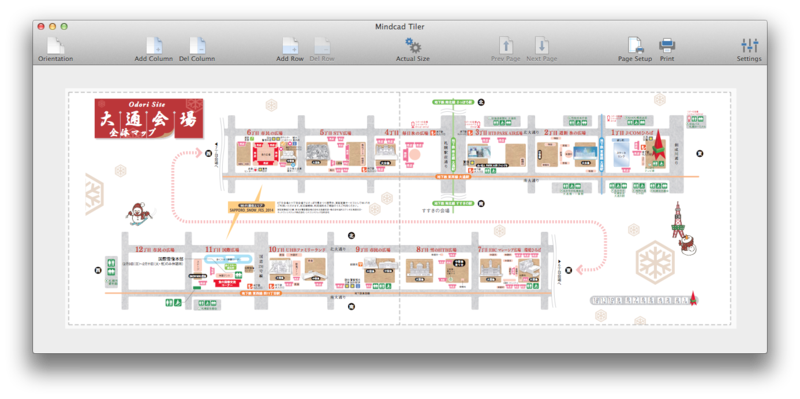Open Settings sliders icon
This screenshot has height=399, width=800.
coord(749,46)
